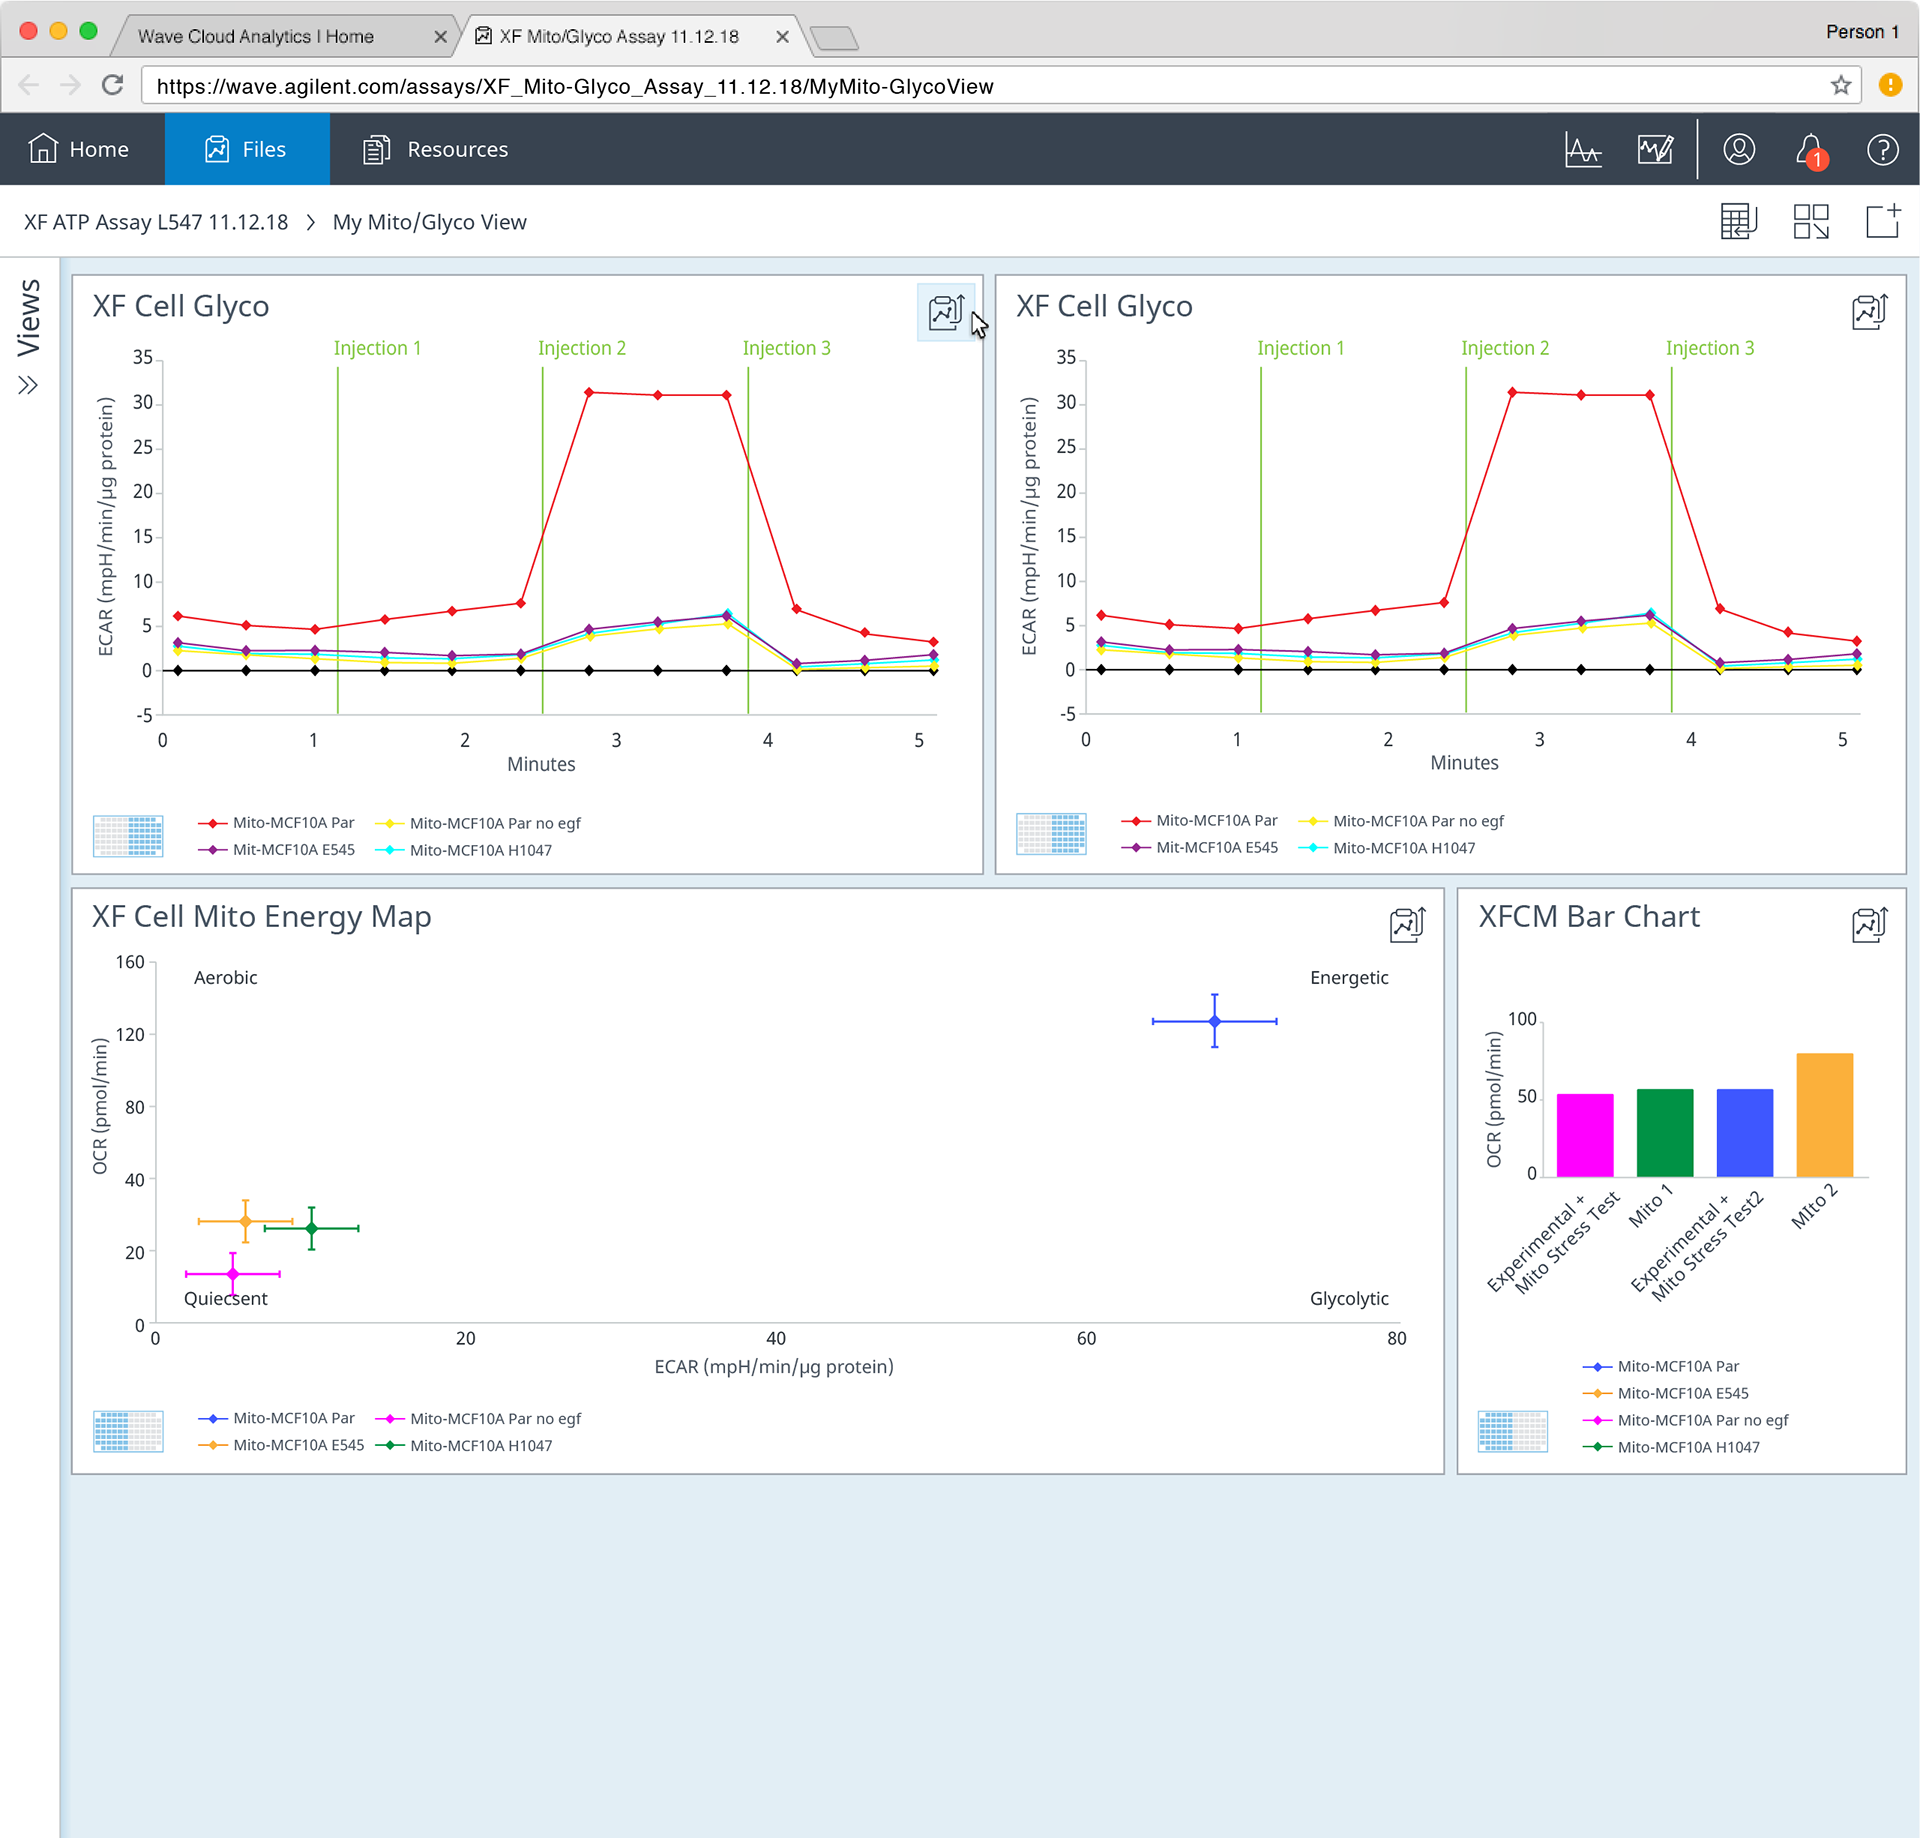Export the left XF Cell Glyco chart
Screen dimensions: 1920x1838
(x=946, y=312)
